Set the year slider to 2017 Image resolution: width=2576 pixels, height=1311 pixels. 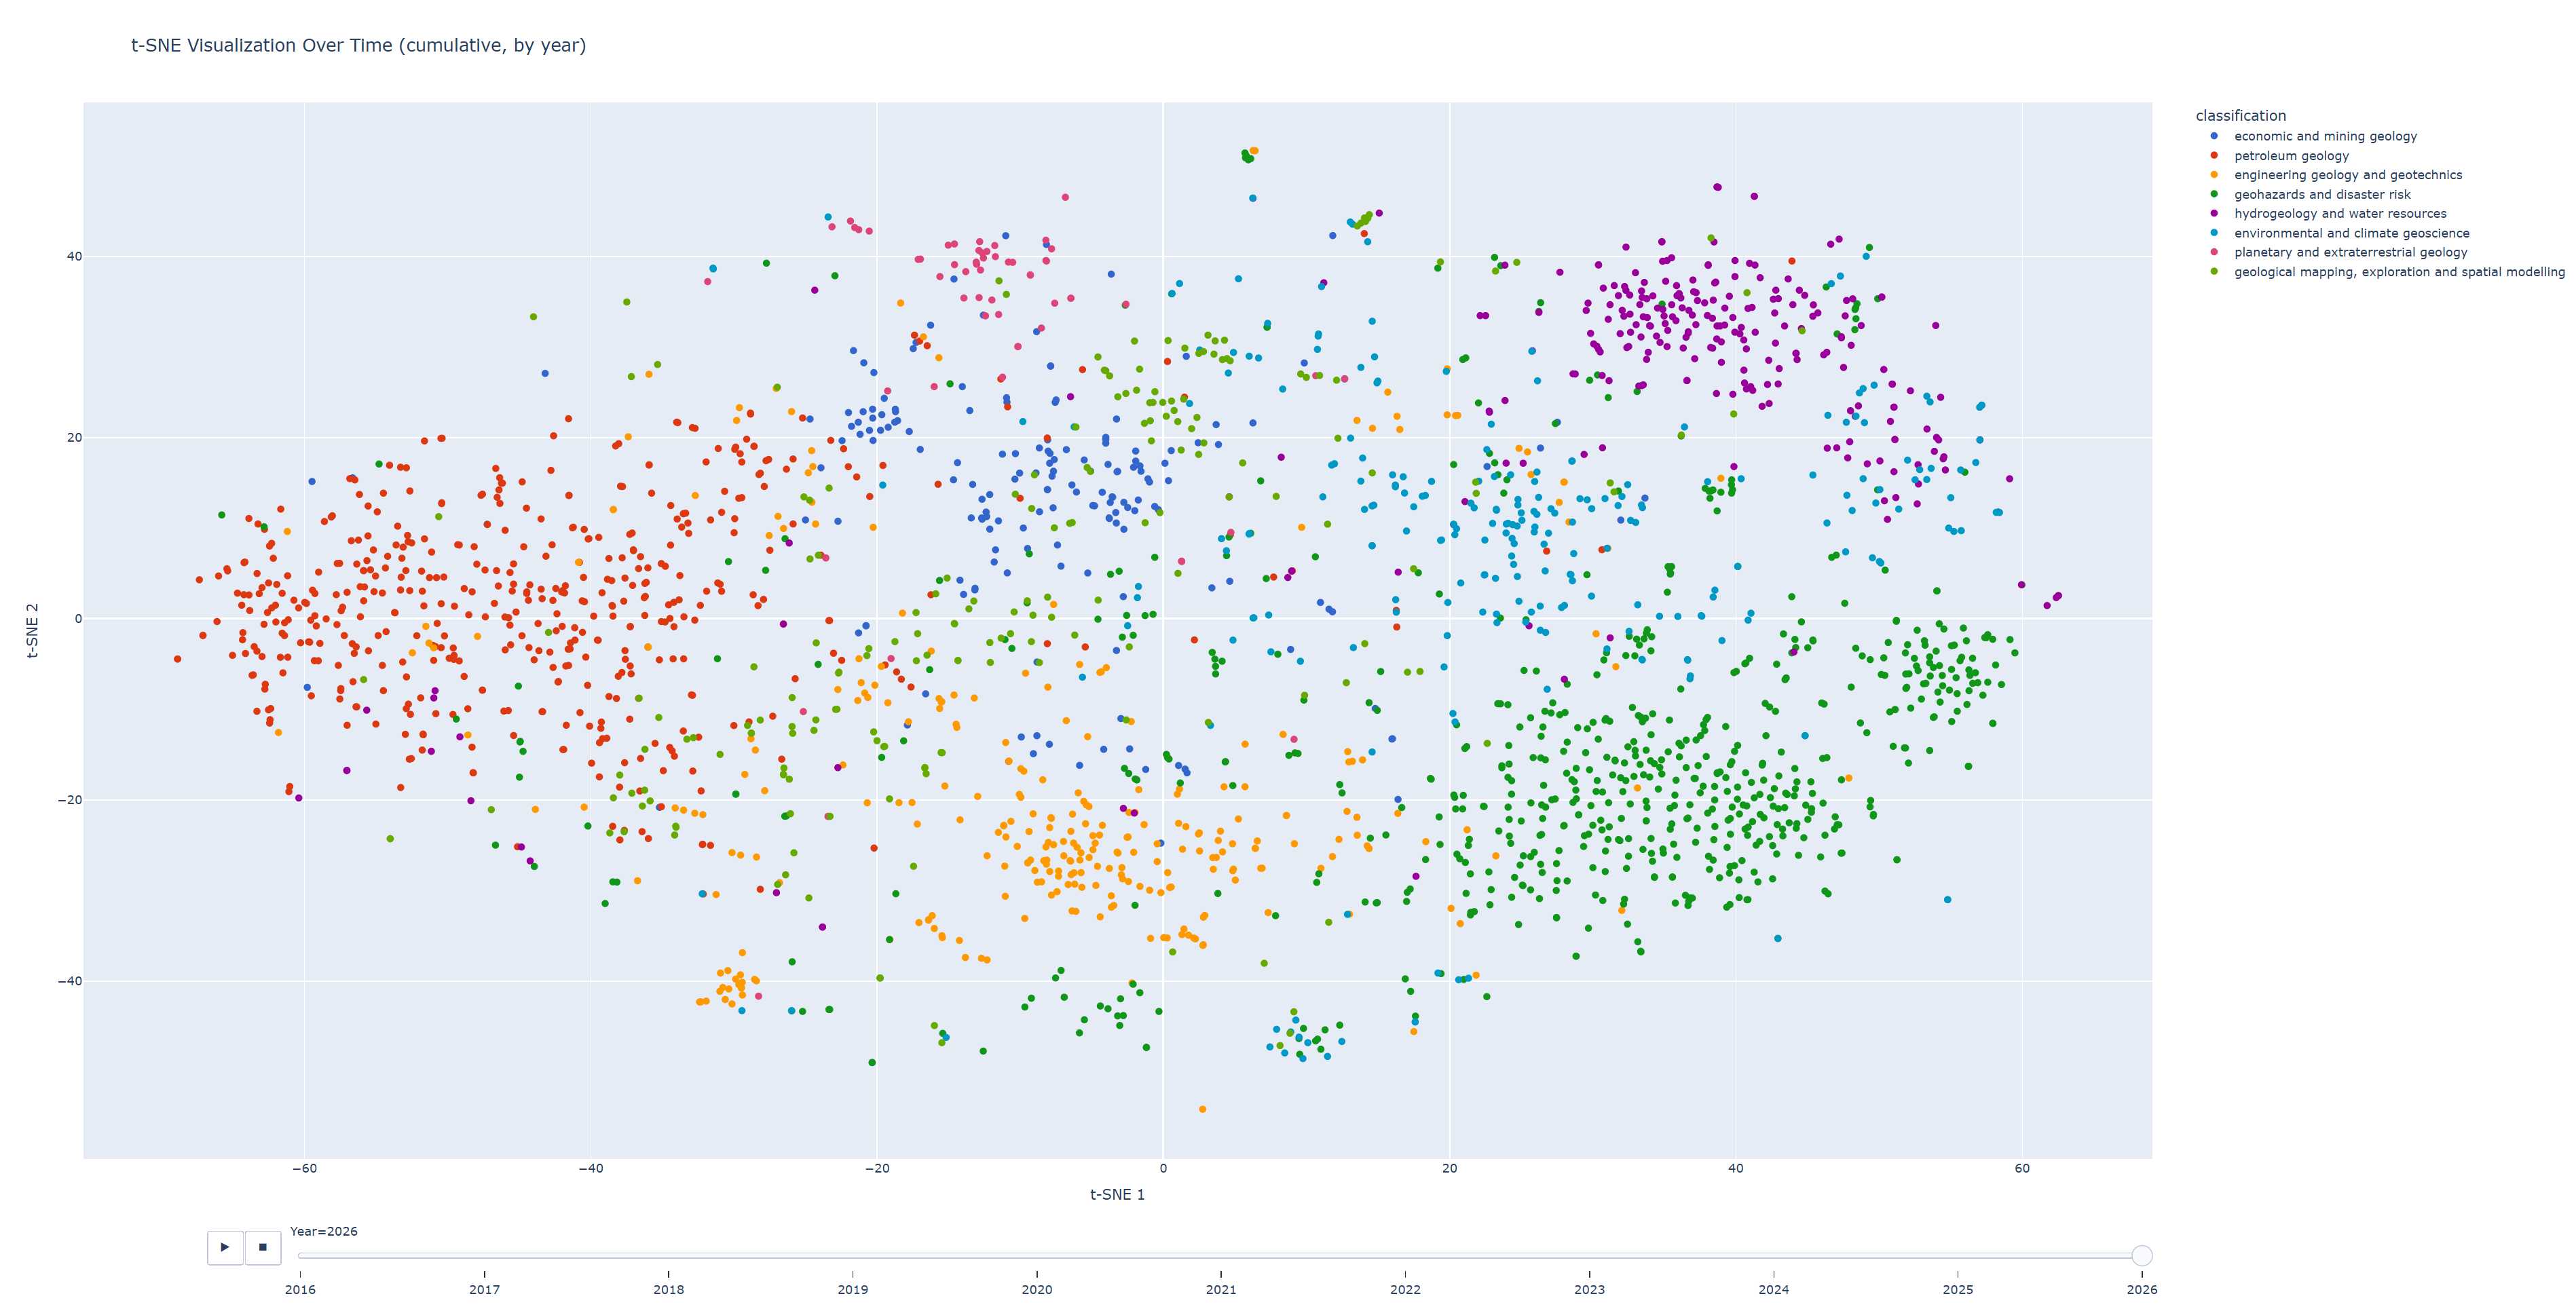pos(484,1289)
